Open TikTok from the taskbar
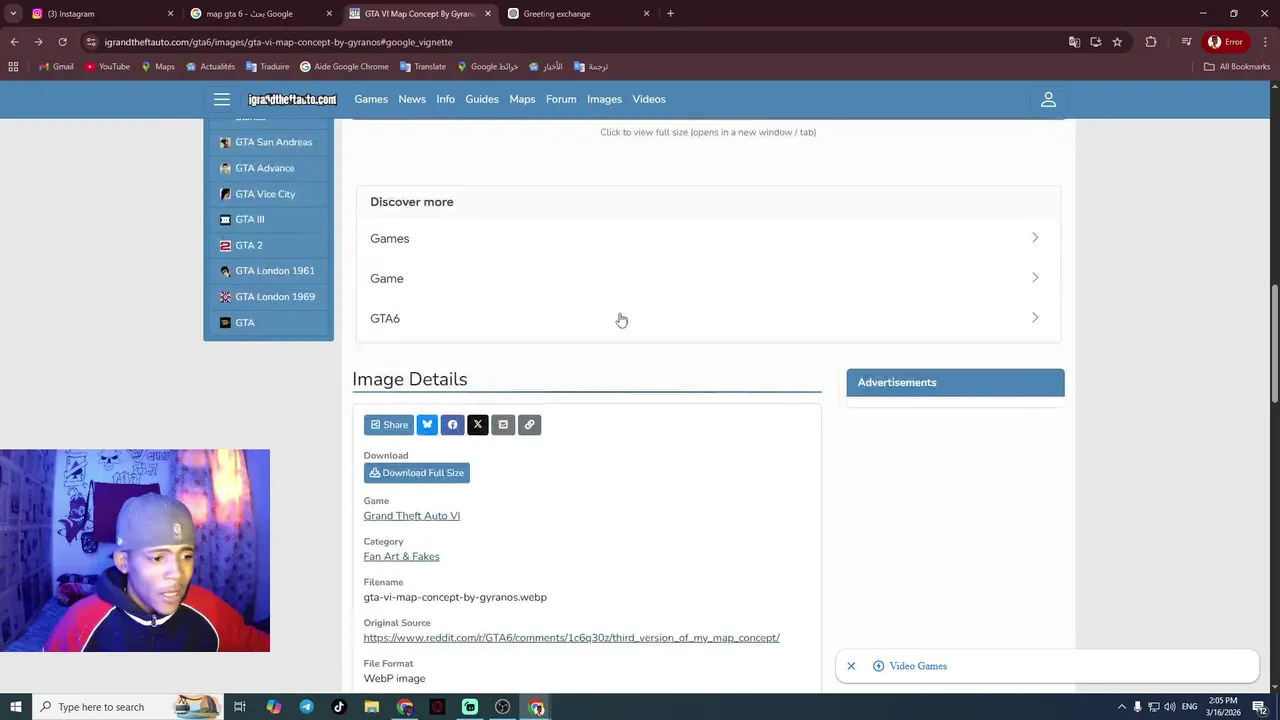Viewport: 1280px width, 720px height. [x=339, y=707]
